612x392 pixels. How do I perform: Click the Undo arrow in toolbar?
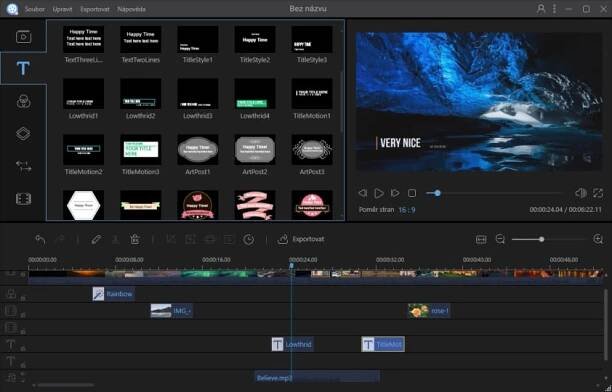click(x=40, y=239)
